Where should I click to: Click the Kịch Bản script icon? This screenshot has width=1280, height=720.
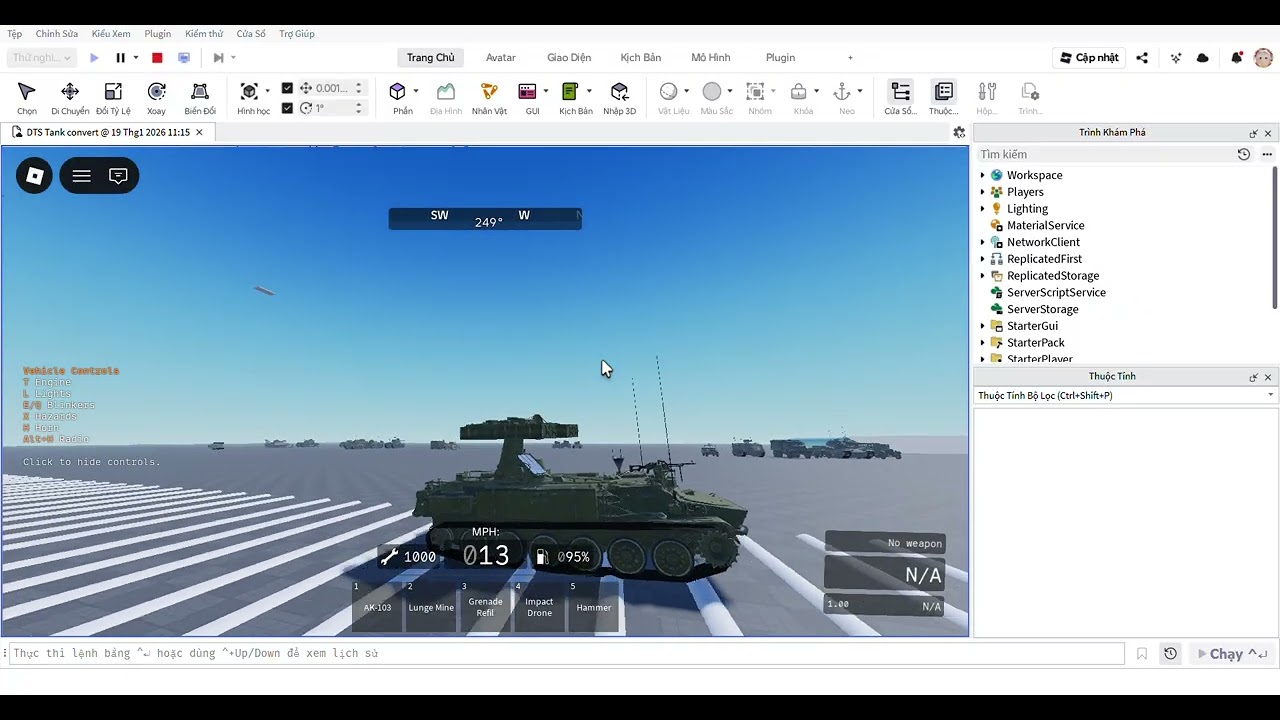point(570,92)
